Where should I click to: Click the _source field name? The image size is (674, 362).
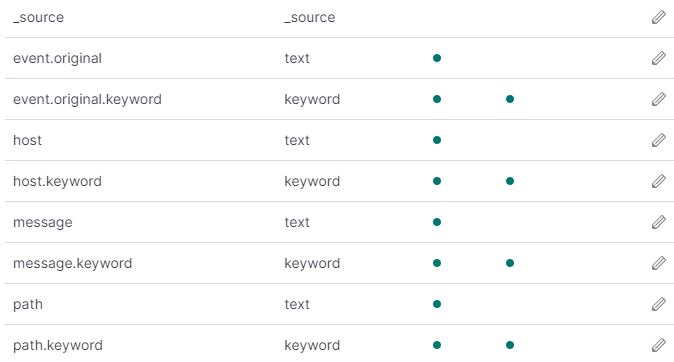coord(38,17)
